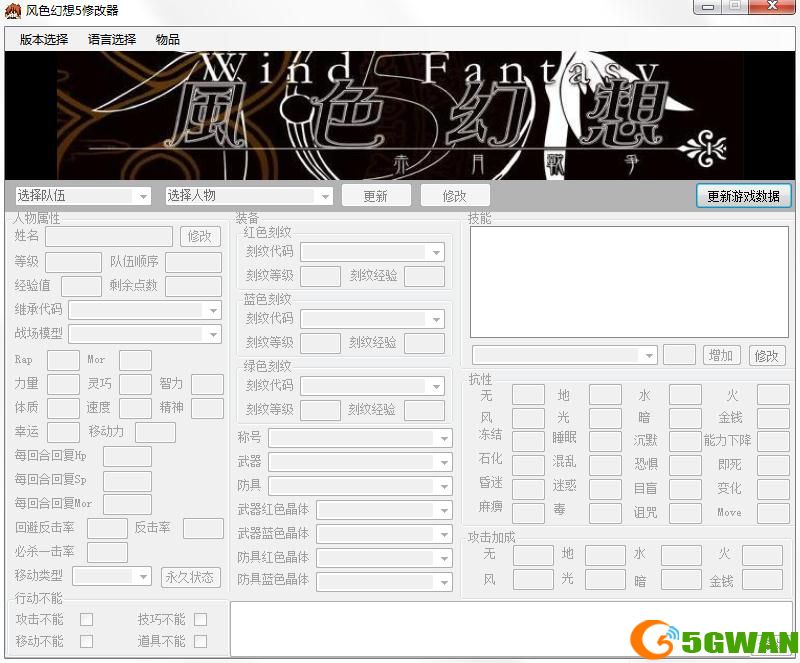Click the Wind Fantasy 5 banner image
800x663 pixels.
pyautogui.click(x=399, y=115)
